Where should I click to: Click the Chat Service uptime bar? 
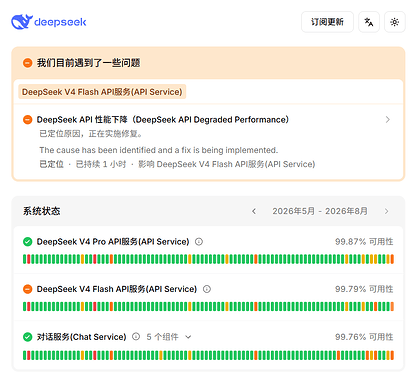(208, 355)
